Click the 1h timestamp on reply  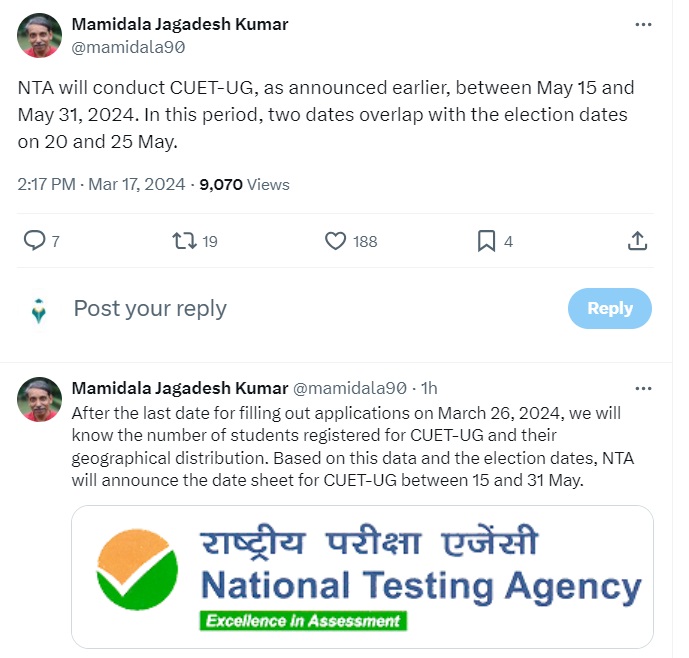click(x=428, y=388)
